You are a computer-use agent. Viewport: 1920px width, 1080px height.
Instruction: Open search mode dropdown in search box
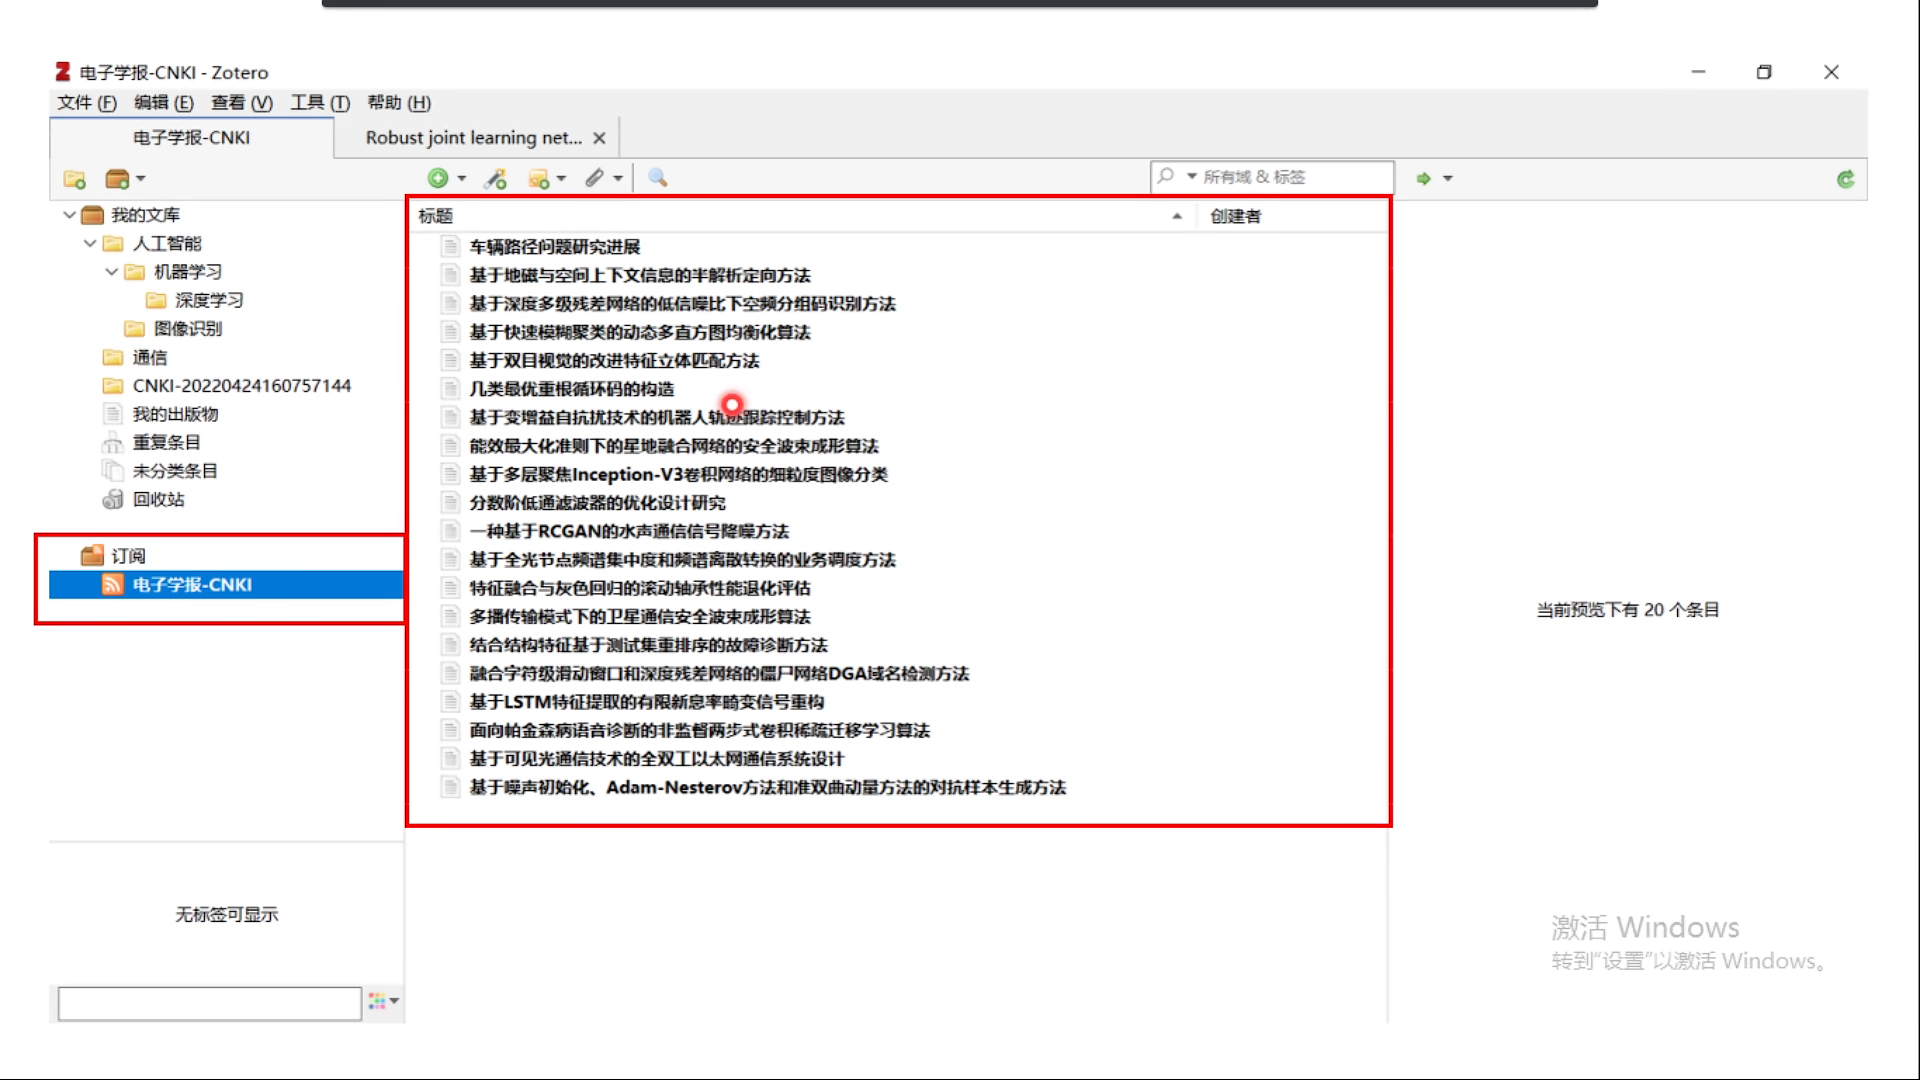click(1191, 177)
